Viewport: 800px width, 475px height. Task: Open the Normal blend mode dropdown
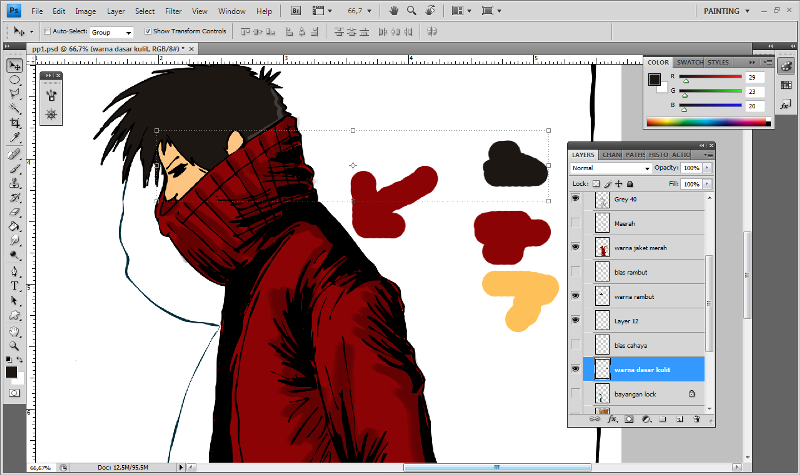[x=611, y=168]
